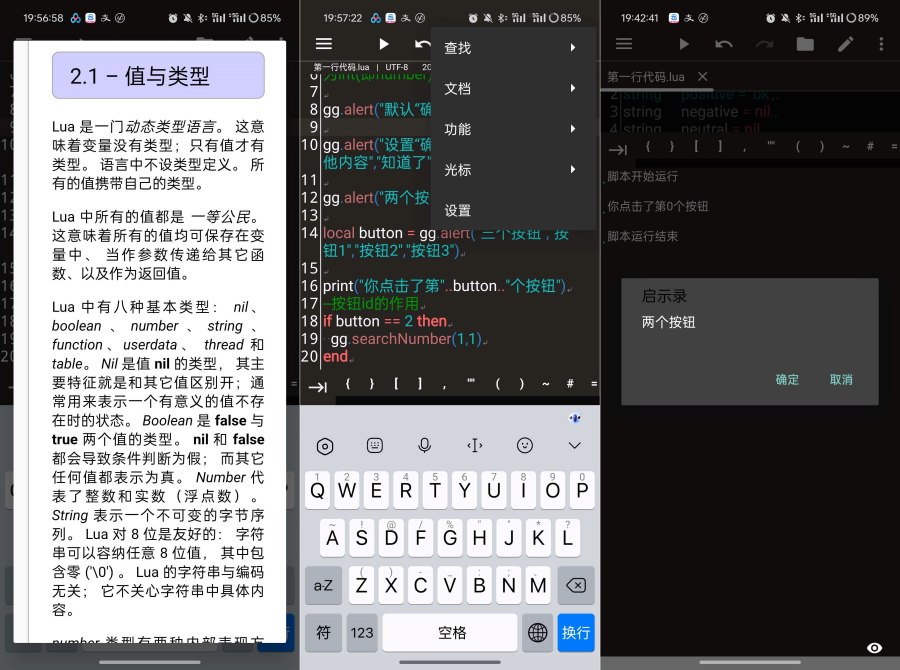
Task: Switch input method with the globe key
Action: click(537, 632)
